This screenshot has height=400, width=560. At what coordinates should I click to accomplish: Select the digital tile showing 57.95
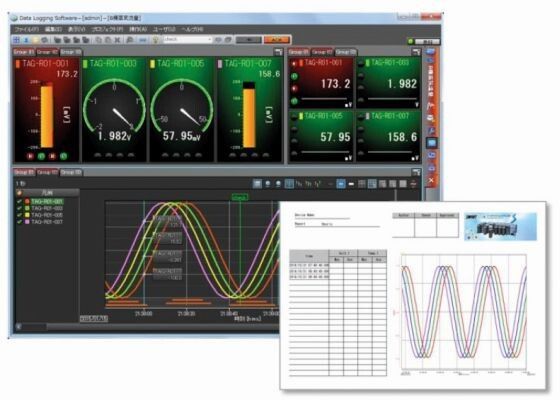tap(321, 136)
